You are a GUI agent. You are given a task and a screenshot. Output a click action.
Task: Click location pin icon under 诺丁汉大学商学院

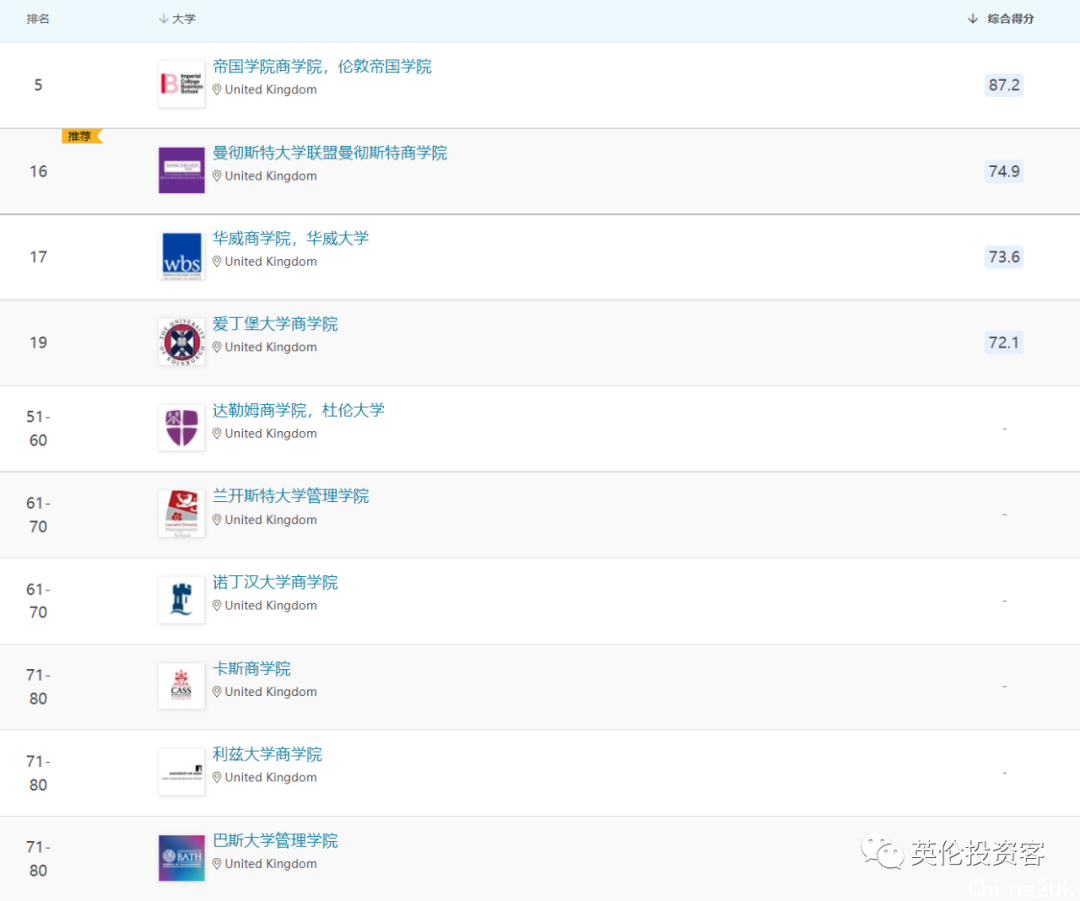coord(217,605)
